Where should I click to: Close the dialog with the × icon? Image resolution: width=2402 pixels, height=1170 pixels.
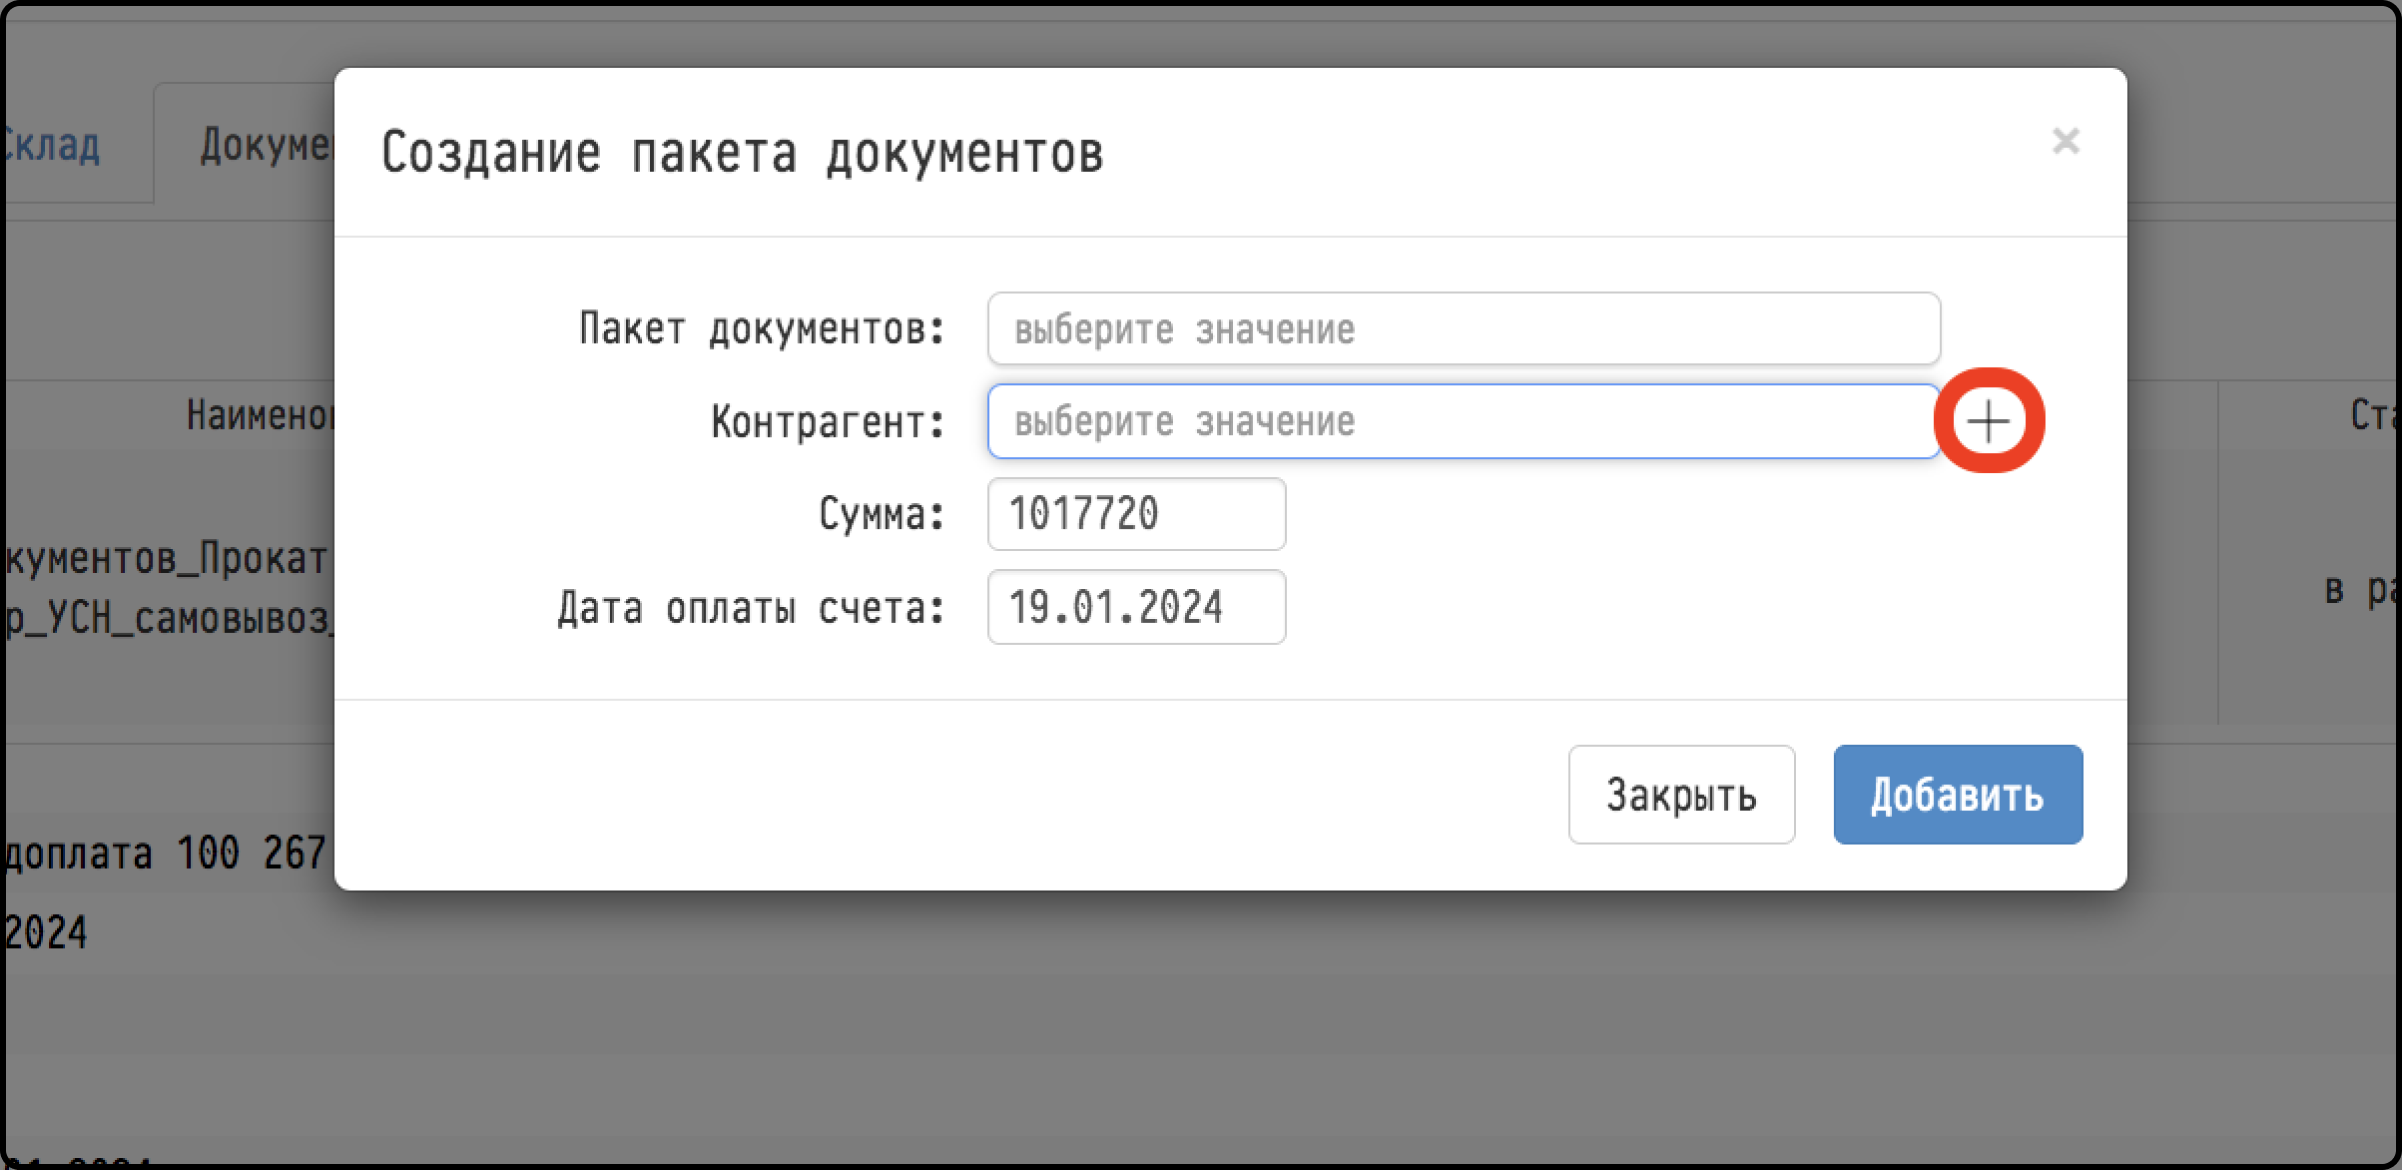click(x=2065, y=141)
